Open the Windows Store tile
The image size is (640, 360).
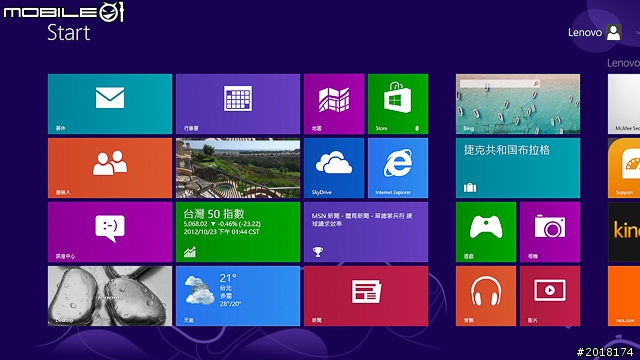point(398,104)
